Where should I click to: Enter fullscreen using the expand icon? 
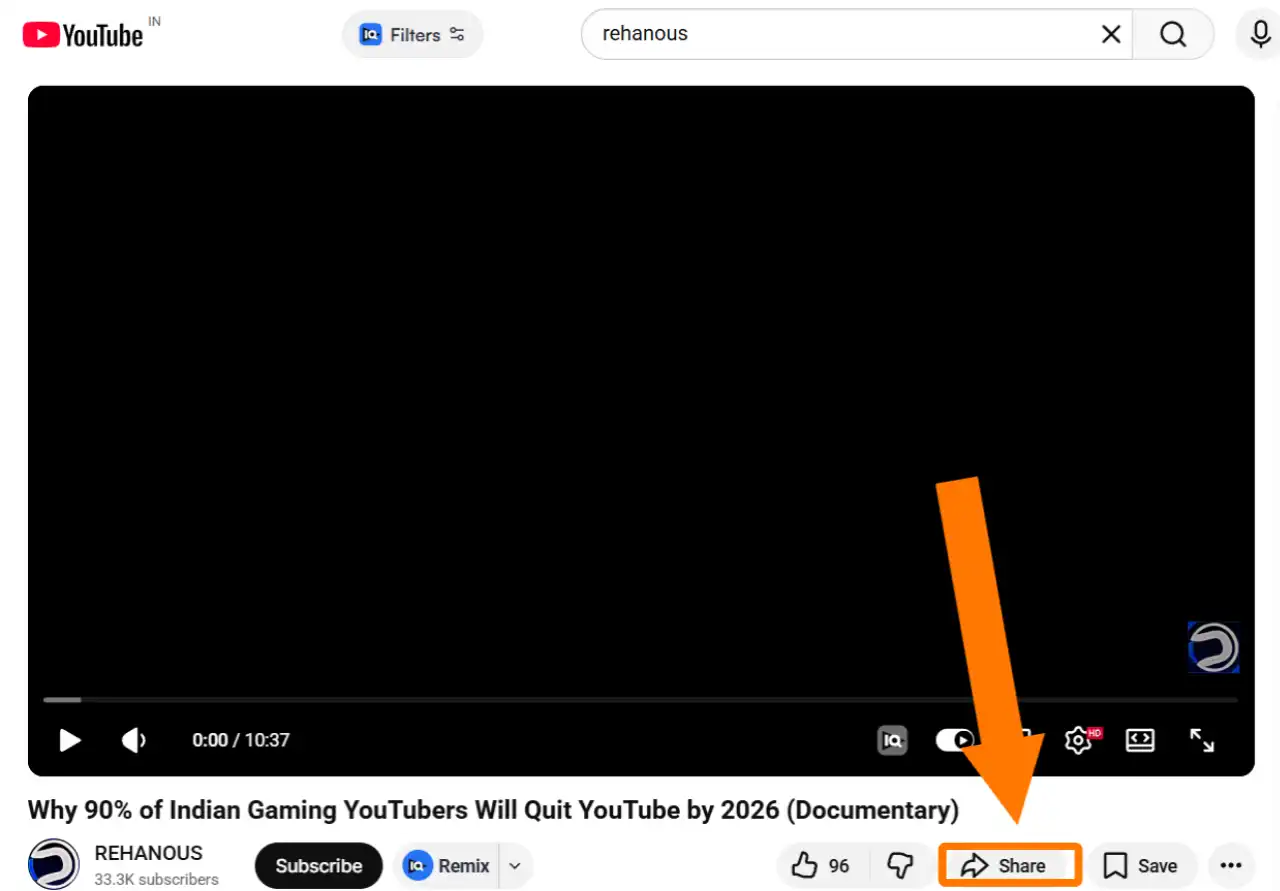coord(1201,740)
